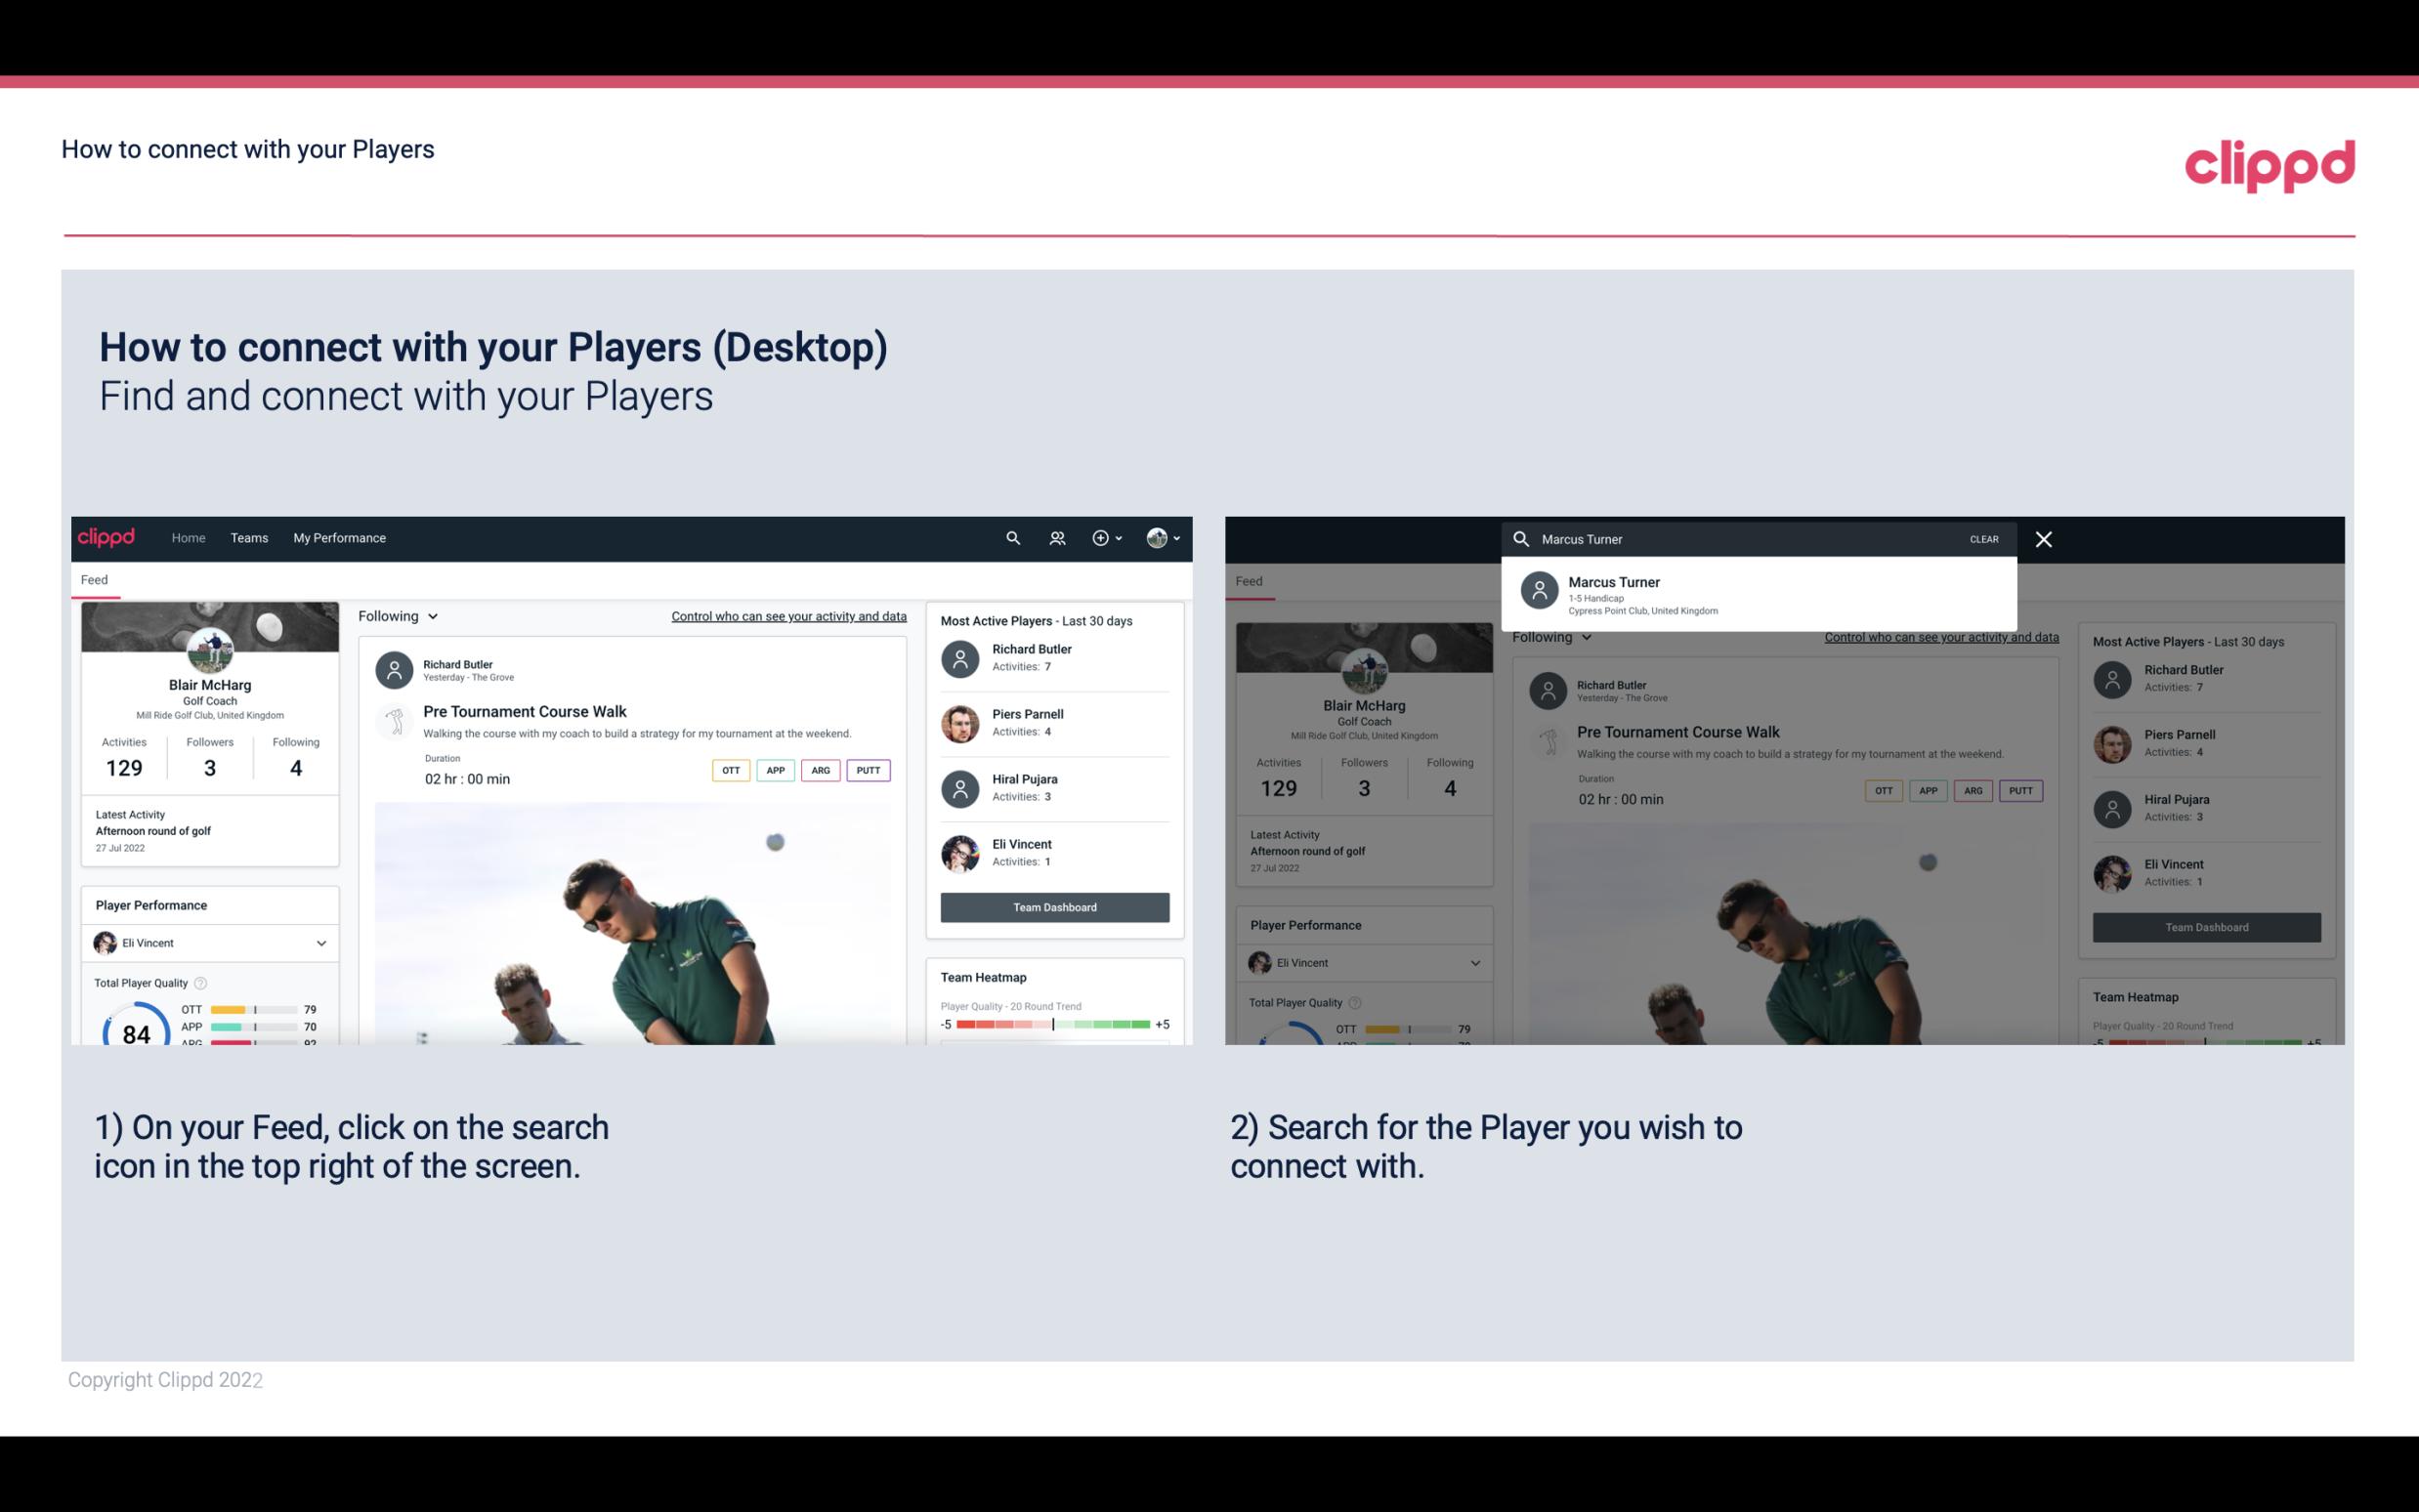The width and height of the screenshot is (2419, 1512).
Task: Click the user/connections icon in navbar
Action: click(x=1055, y=536)
